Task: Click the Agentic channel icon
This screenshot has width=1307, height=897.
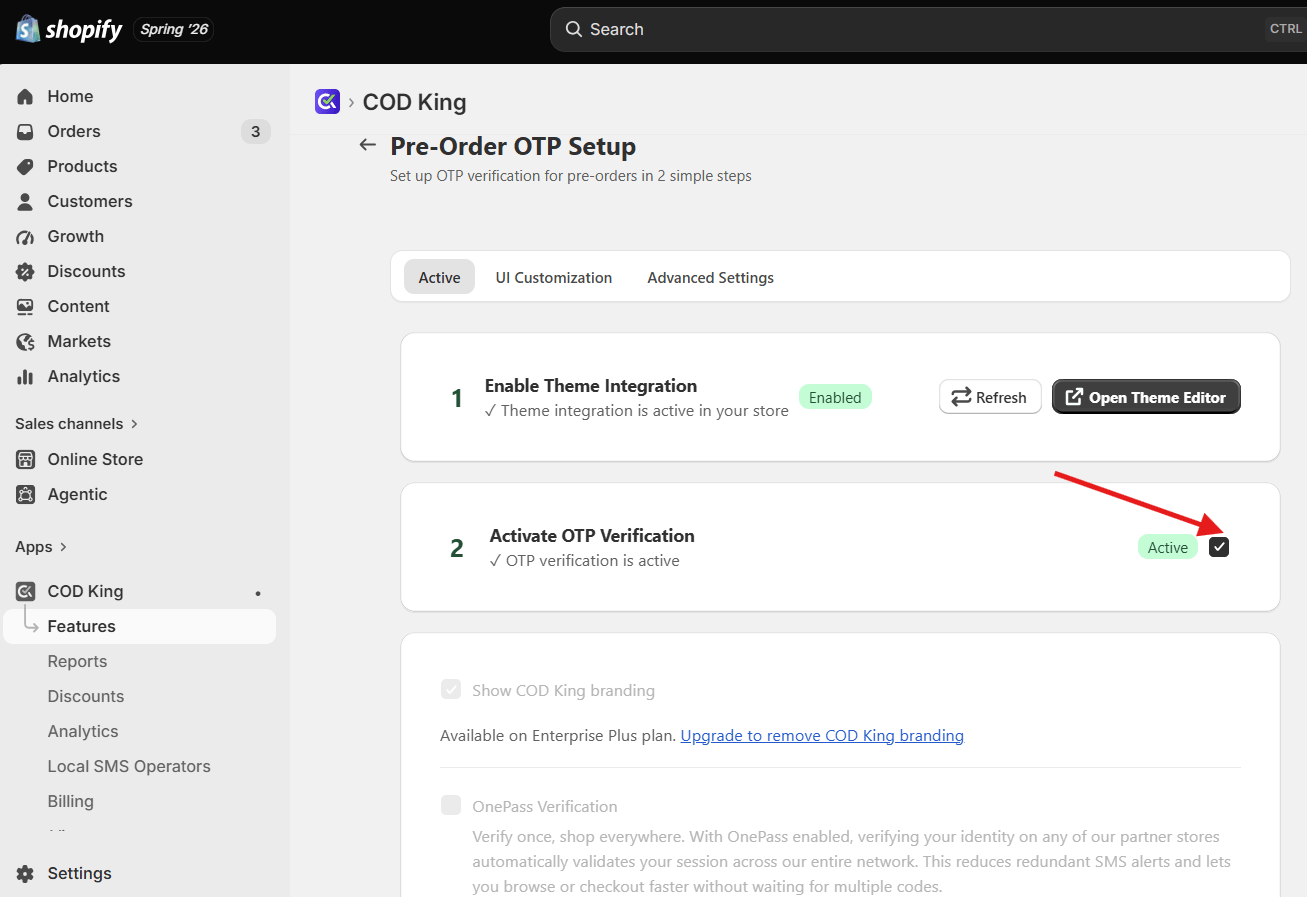Action: [26, 494]
